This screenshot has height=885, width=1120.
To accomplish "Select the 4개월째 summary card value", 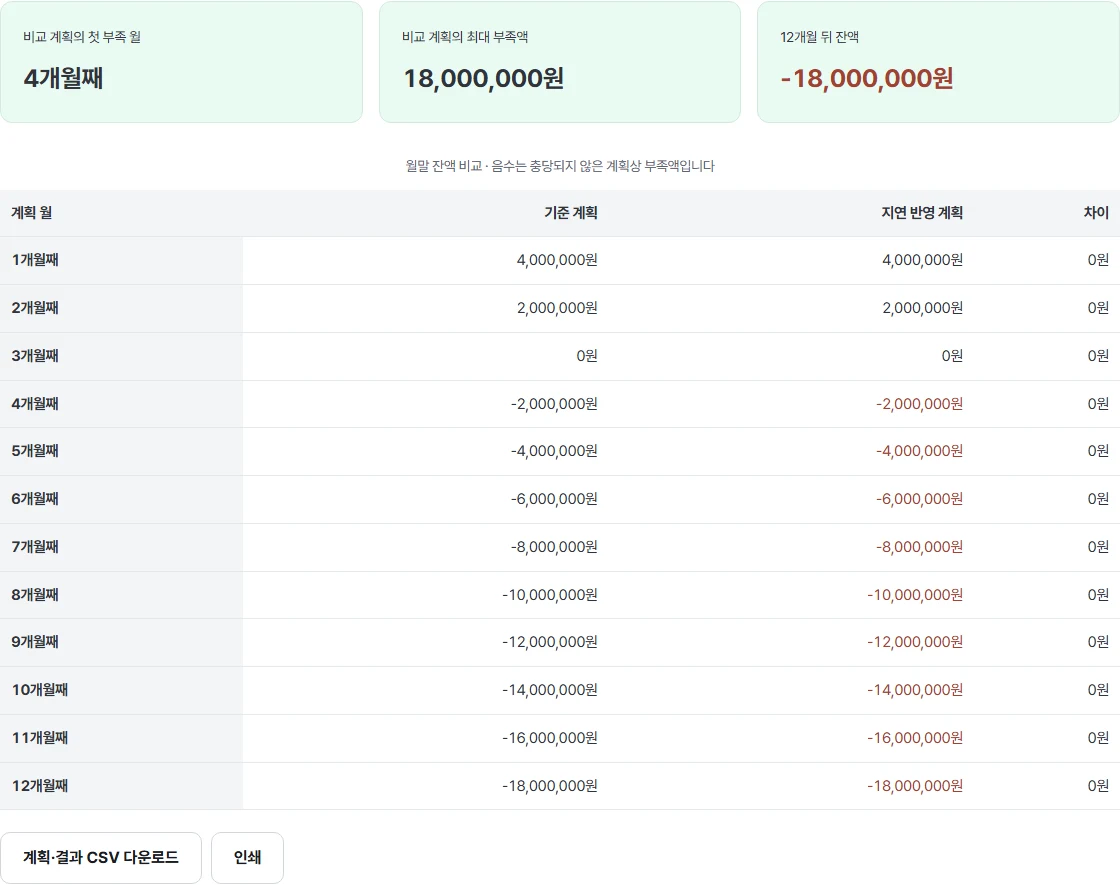I will (x=64, y=78).
